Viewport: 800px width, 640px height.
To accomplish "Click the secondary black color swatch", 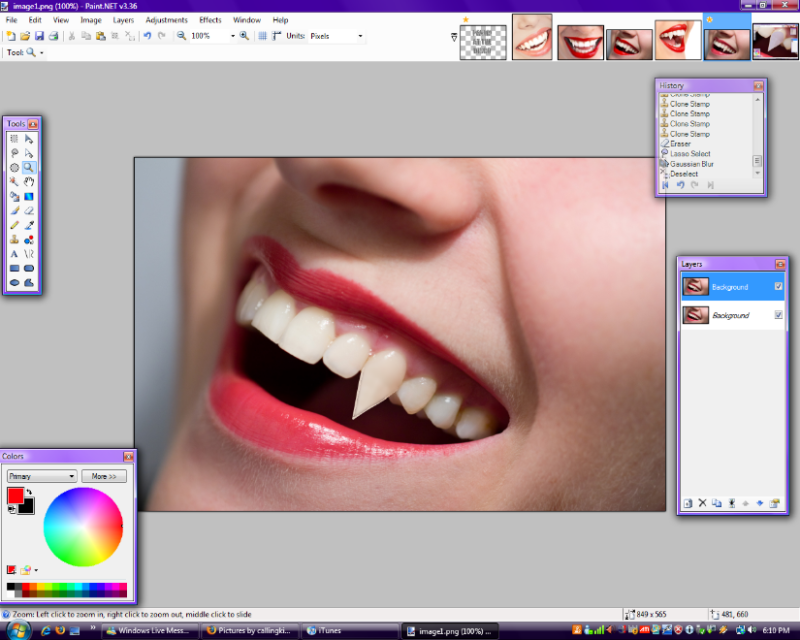I will coord(28,507).
